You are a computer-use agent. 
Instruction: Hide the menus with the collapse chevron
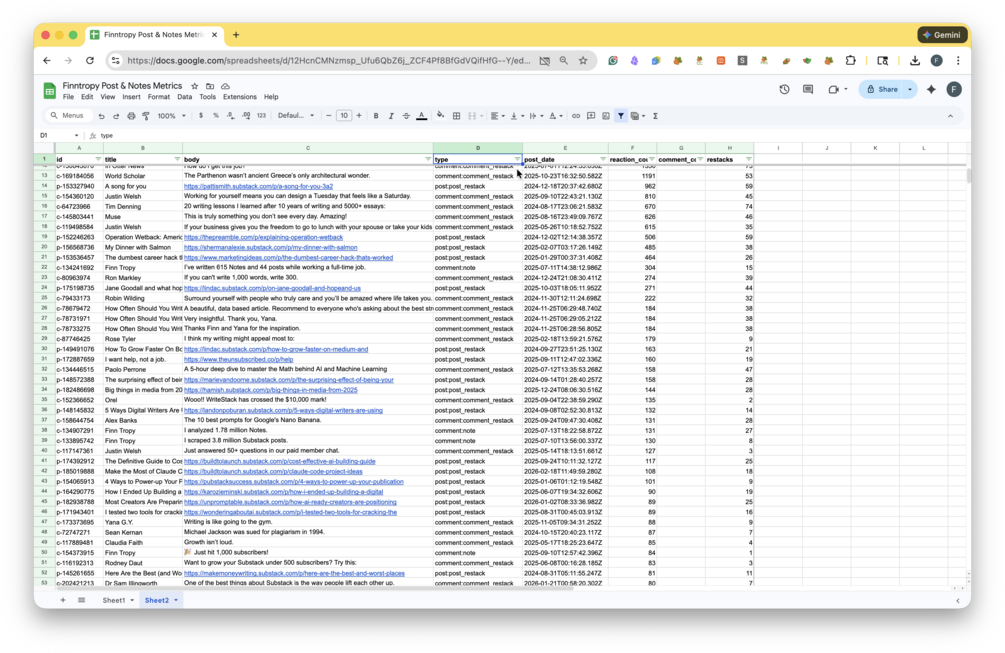tap(951, 116)
